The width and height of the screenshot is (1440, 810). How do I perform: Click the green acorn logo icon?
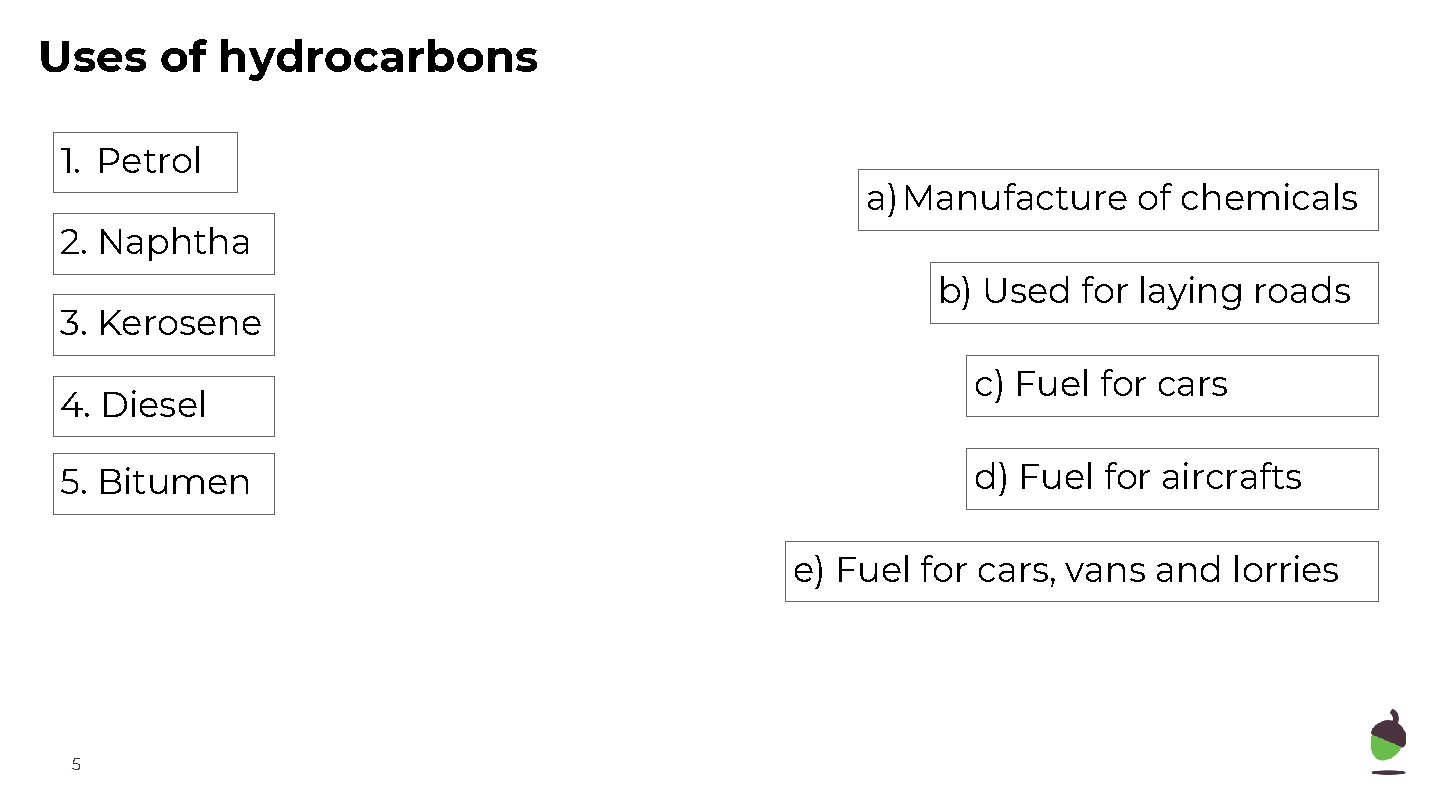(x=1387, y=741)
